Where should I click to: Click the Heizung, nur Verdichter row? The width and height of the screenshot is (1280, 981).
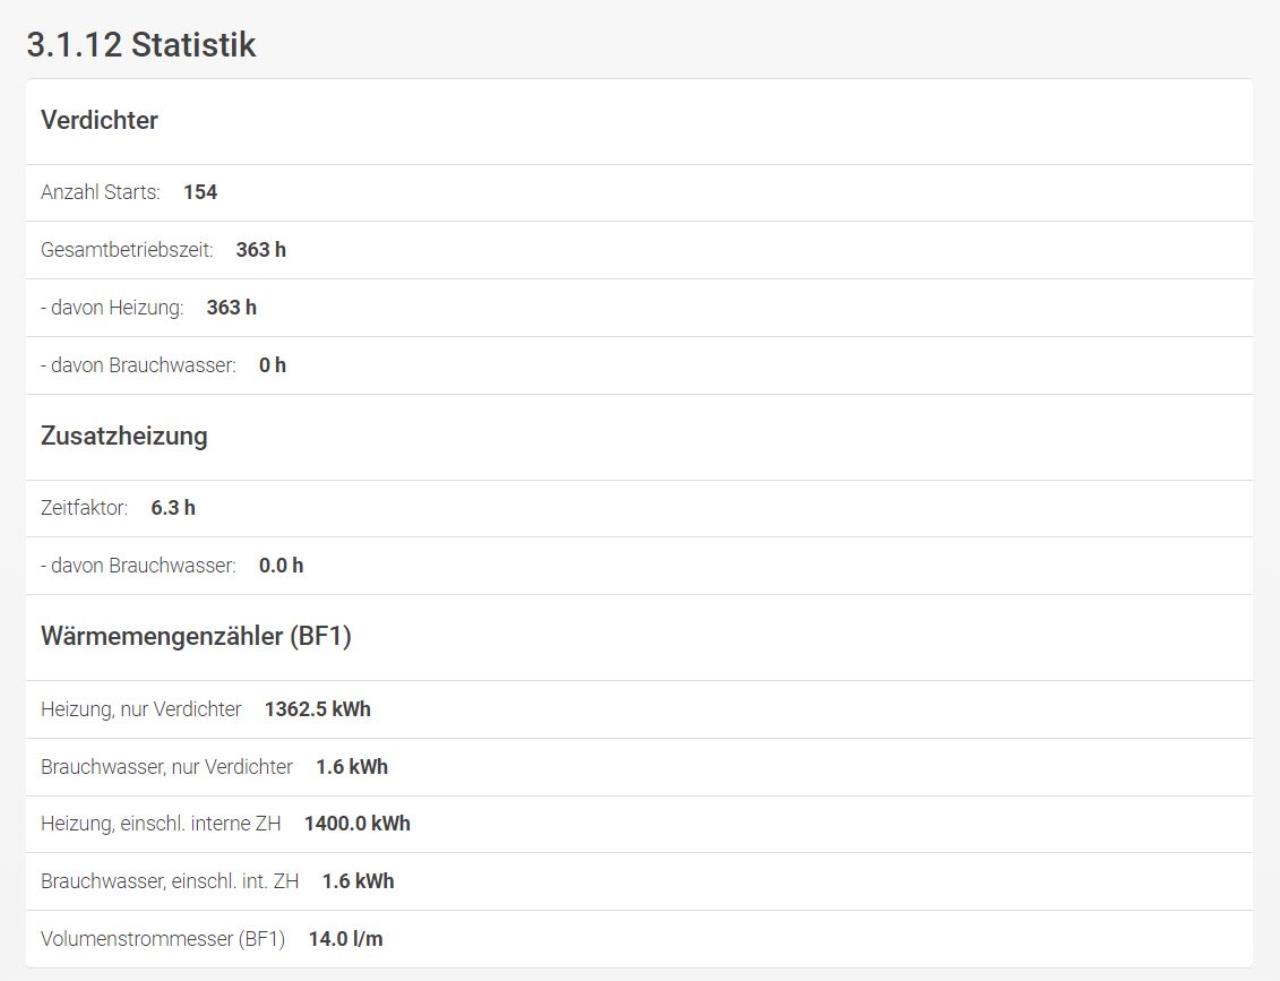click(639, 710)
